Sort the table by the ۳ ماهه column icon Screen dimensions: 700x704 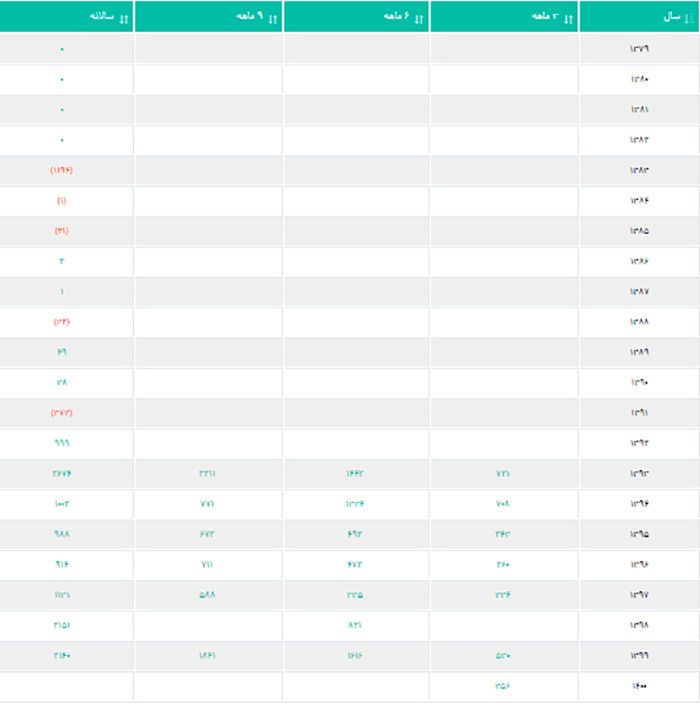pos(569,18)
